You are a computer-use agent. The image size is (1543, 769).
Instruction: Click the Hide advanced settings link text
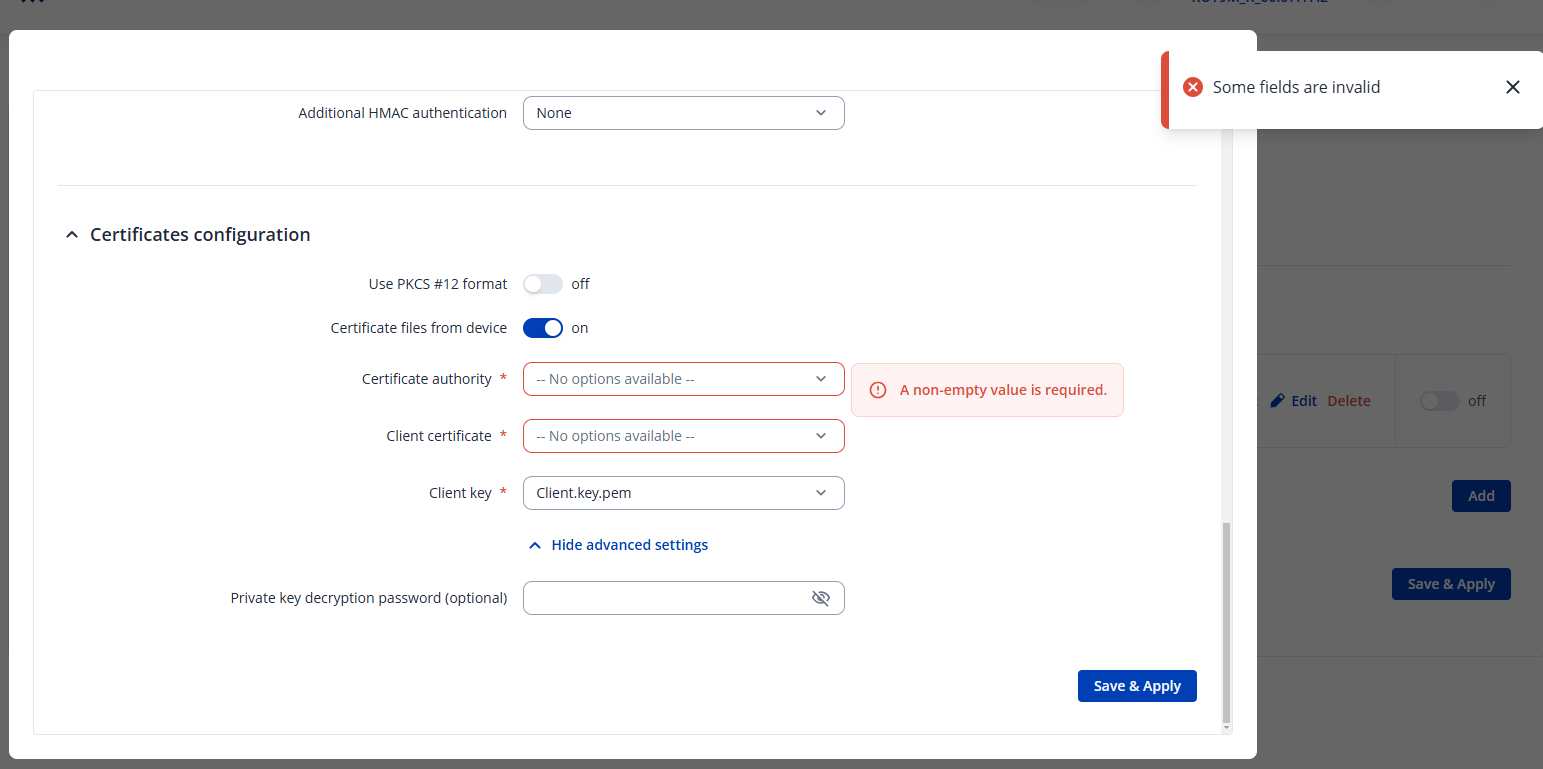(629, 545)
